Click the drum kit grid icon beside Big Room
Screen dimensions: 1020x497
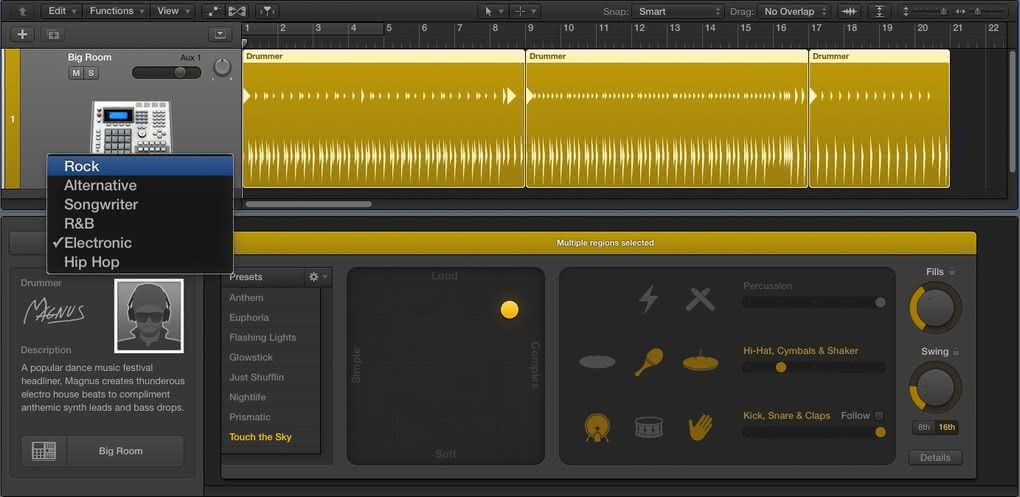pyautogui.click(x=44, y=451)
